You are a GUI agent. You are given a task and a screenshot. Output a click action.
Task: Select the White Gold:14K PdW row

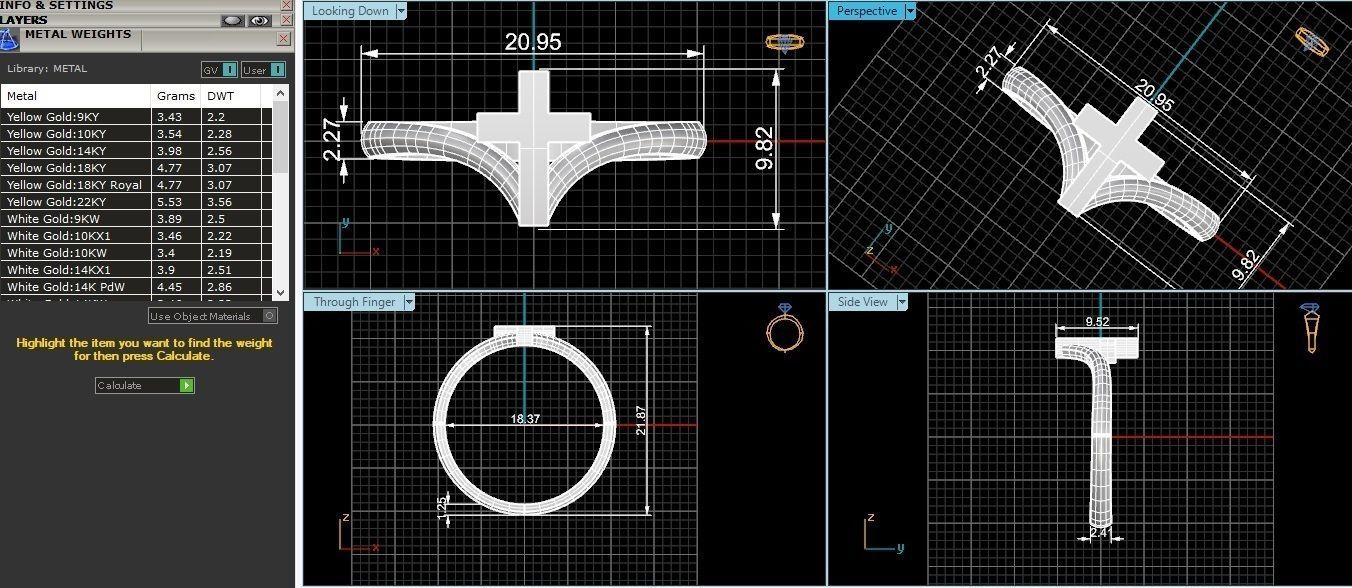(x=136, y=287)
